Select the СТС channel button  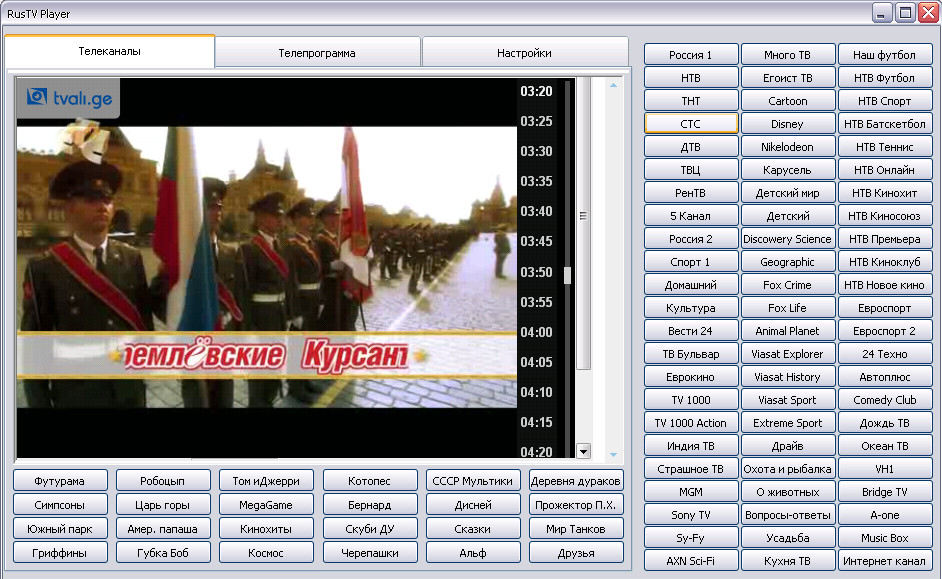pyautogui.click(x=691, y=124)
